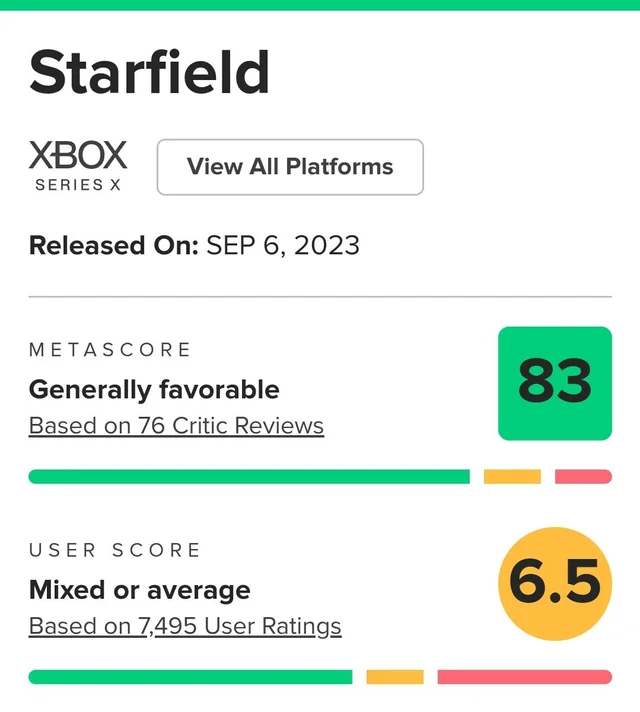Click the METASCORE section label
The width and height of the screenshot is (640, 712).
coord(110,350)
